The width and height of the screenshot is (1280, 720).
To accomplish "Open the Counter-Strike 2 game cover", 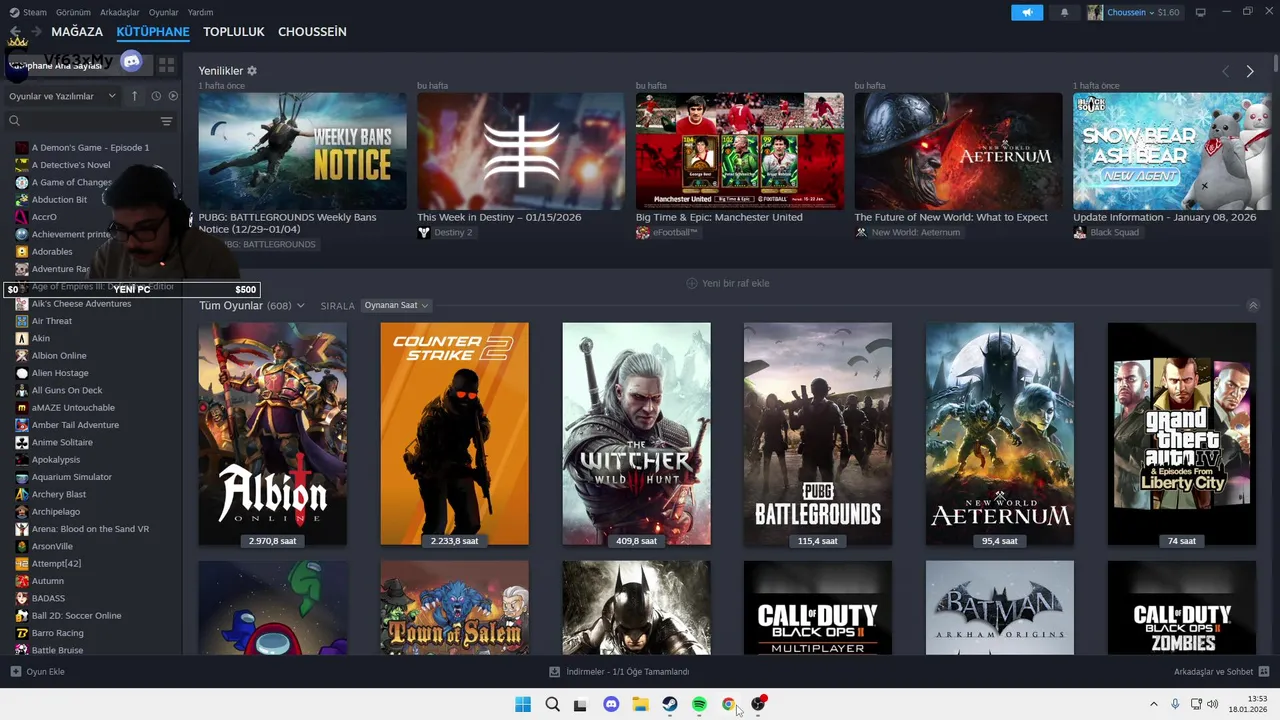I will 455,434.
